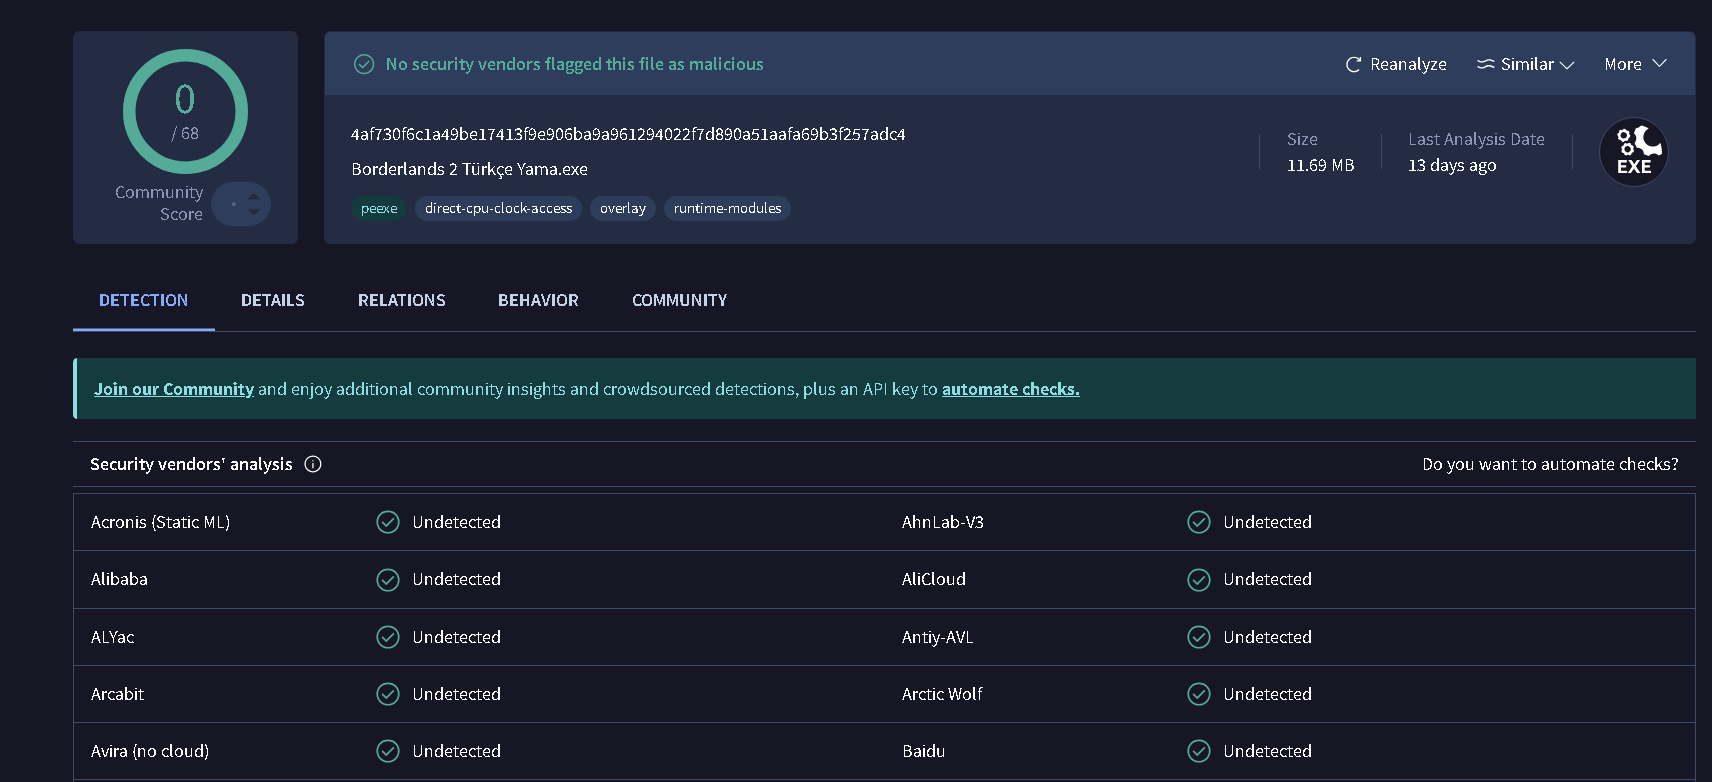The image size is (1712, 782).
Task: Expand the Similar dropdown
Action: [1526, 64]
